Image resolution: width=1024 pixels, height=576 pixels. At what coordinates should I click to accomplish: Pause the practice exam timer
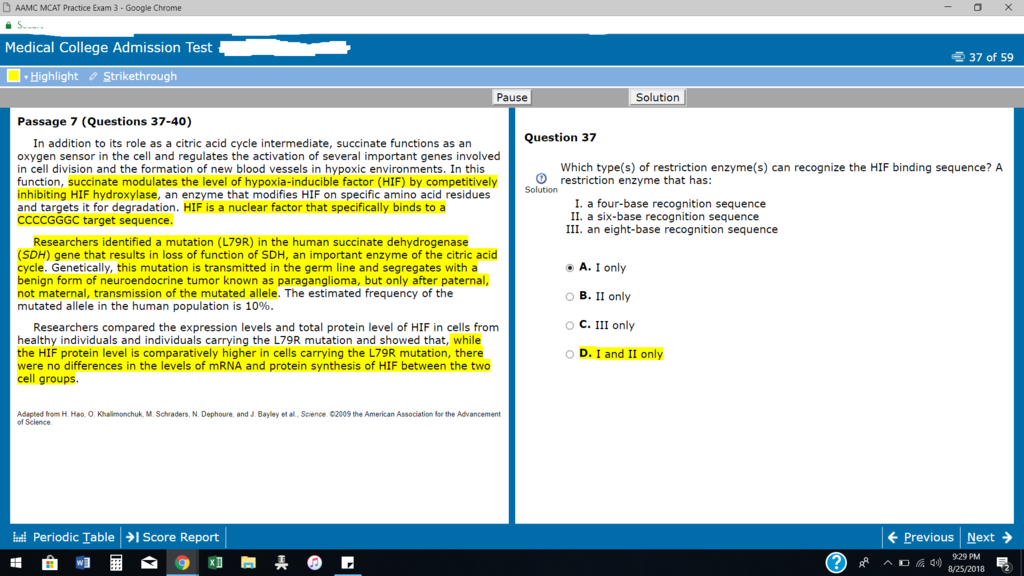tap(511, 97)
